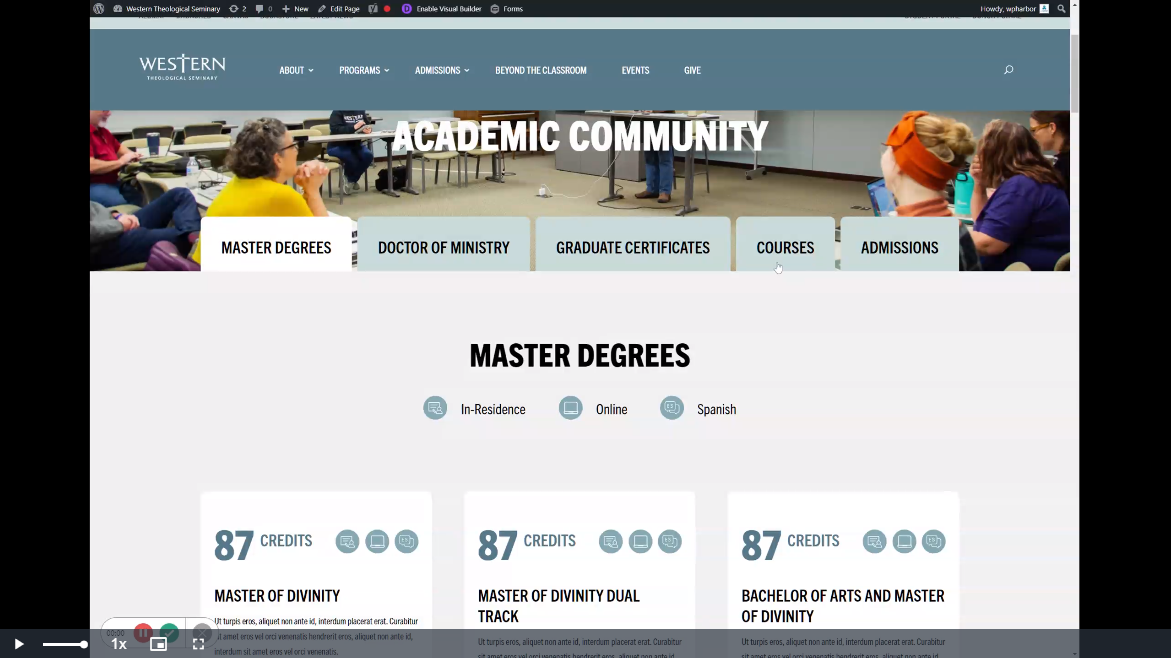Switch to the Doctor of Ministry tab
Screen dimensions: 1171x658
(x=443, y=247)
